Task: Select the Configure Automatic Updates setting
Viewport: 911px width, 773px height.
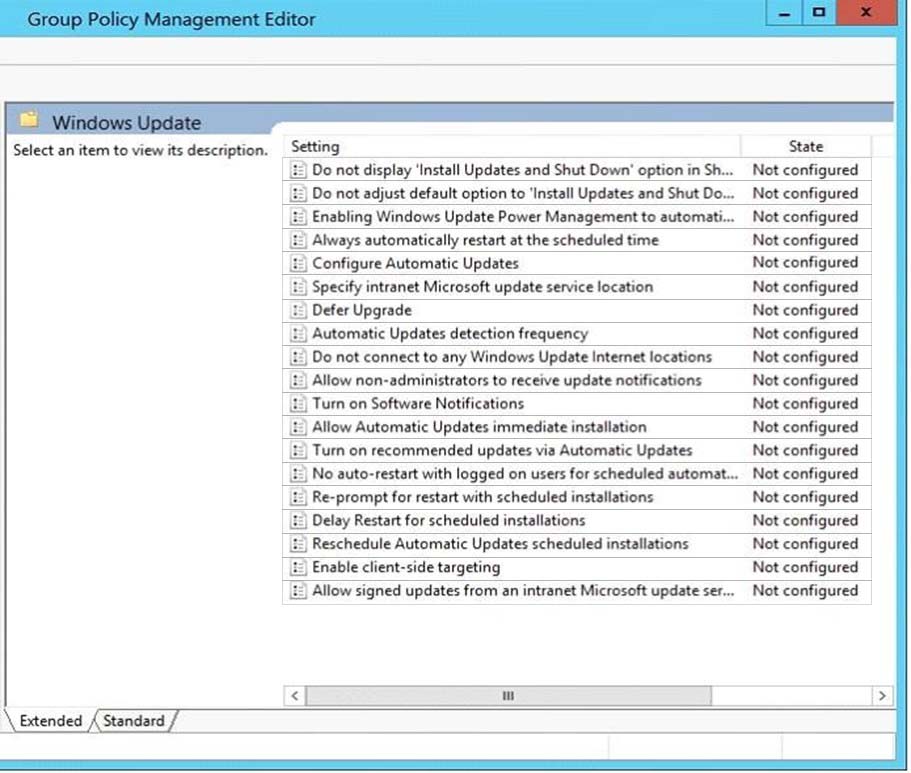Action: [415, 263]
